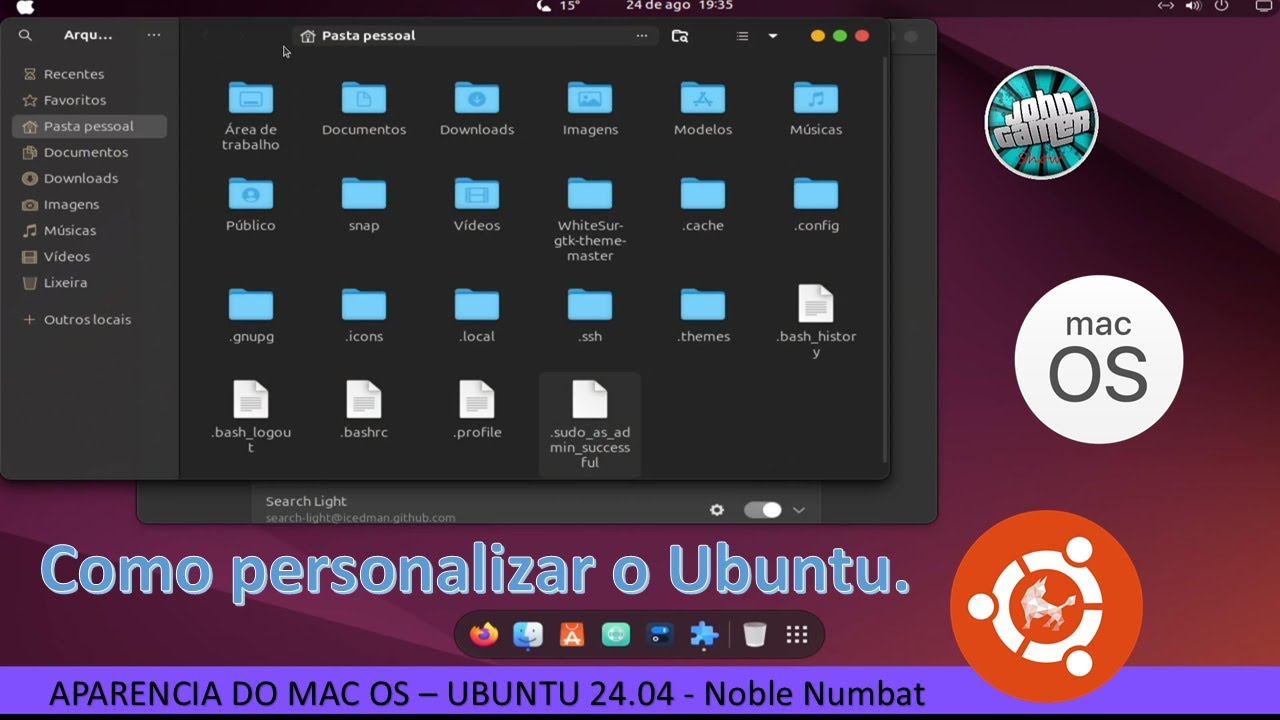
Task: Open the clock showing 24 de ago 19:35
Action: [x=679, y=6]
